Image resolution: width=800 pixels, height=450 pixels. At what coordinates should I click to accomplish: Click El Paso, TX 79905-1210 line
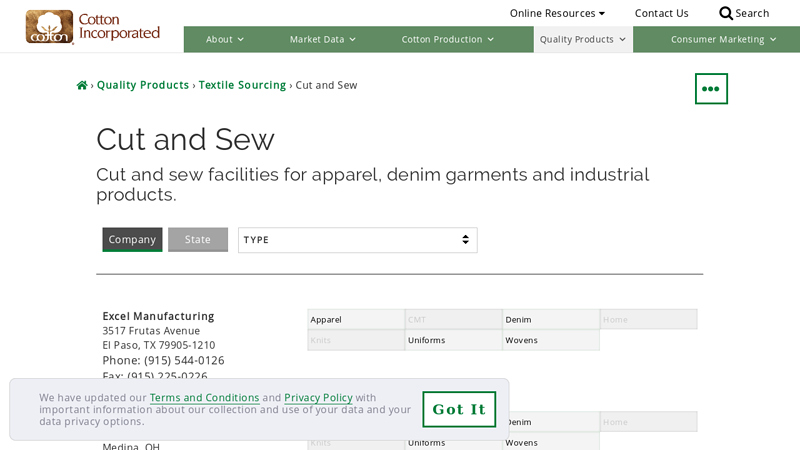coord(159,345)
